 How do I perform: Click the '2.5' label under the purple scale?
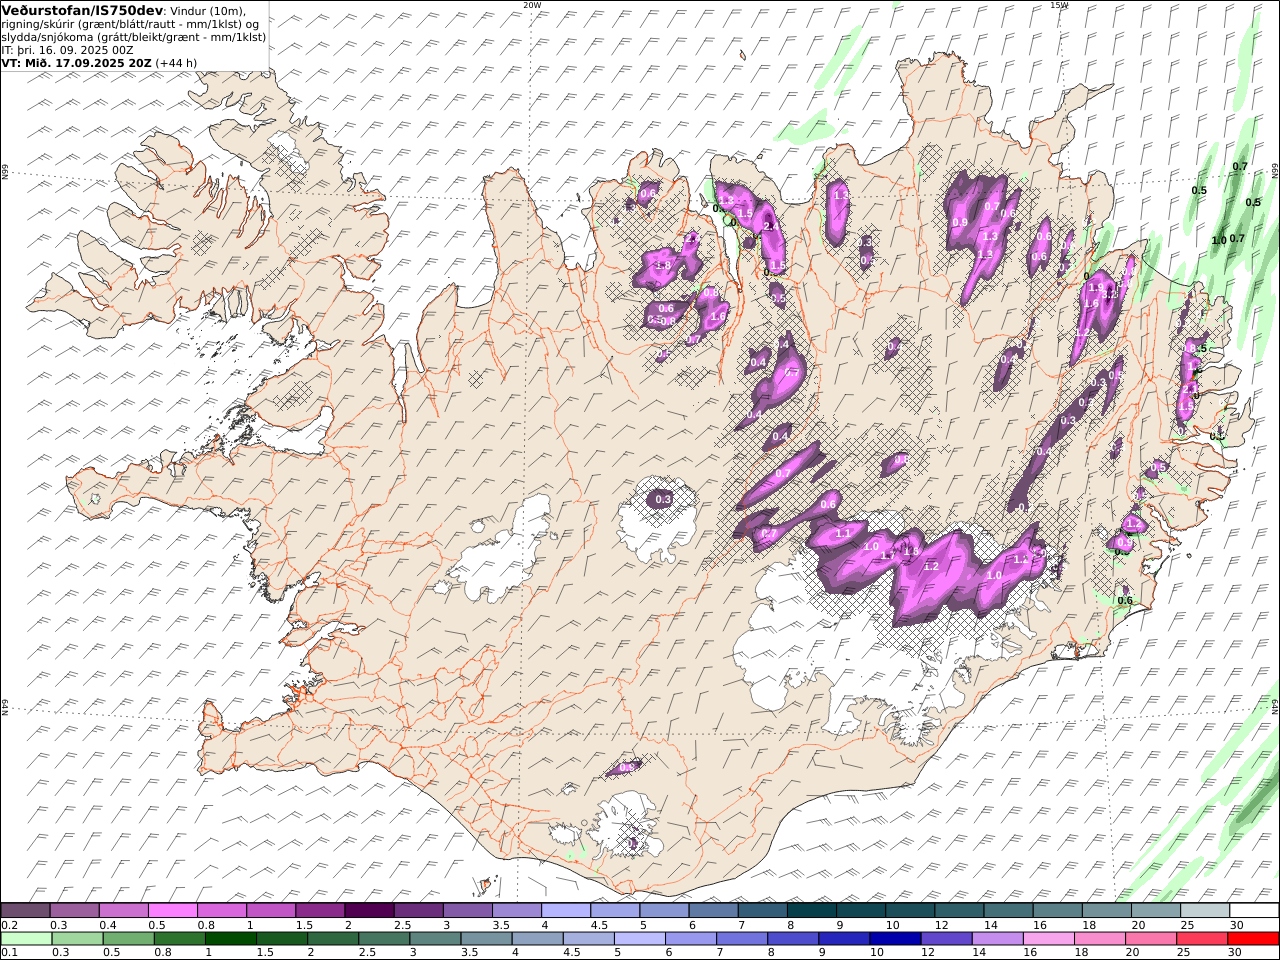pos(402,925)
